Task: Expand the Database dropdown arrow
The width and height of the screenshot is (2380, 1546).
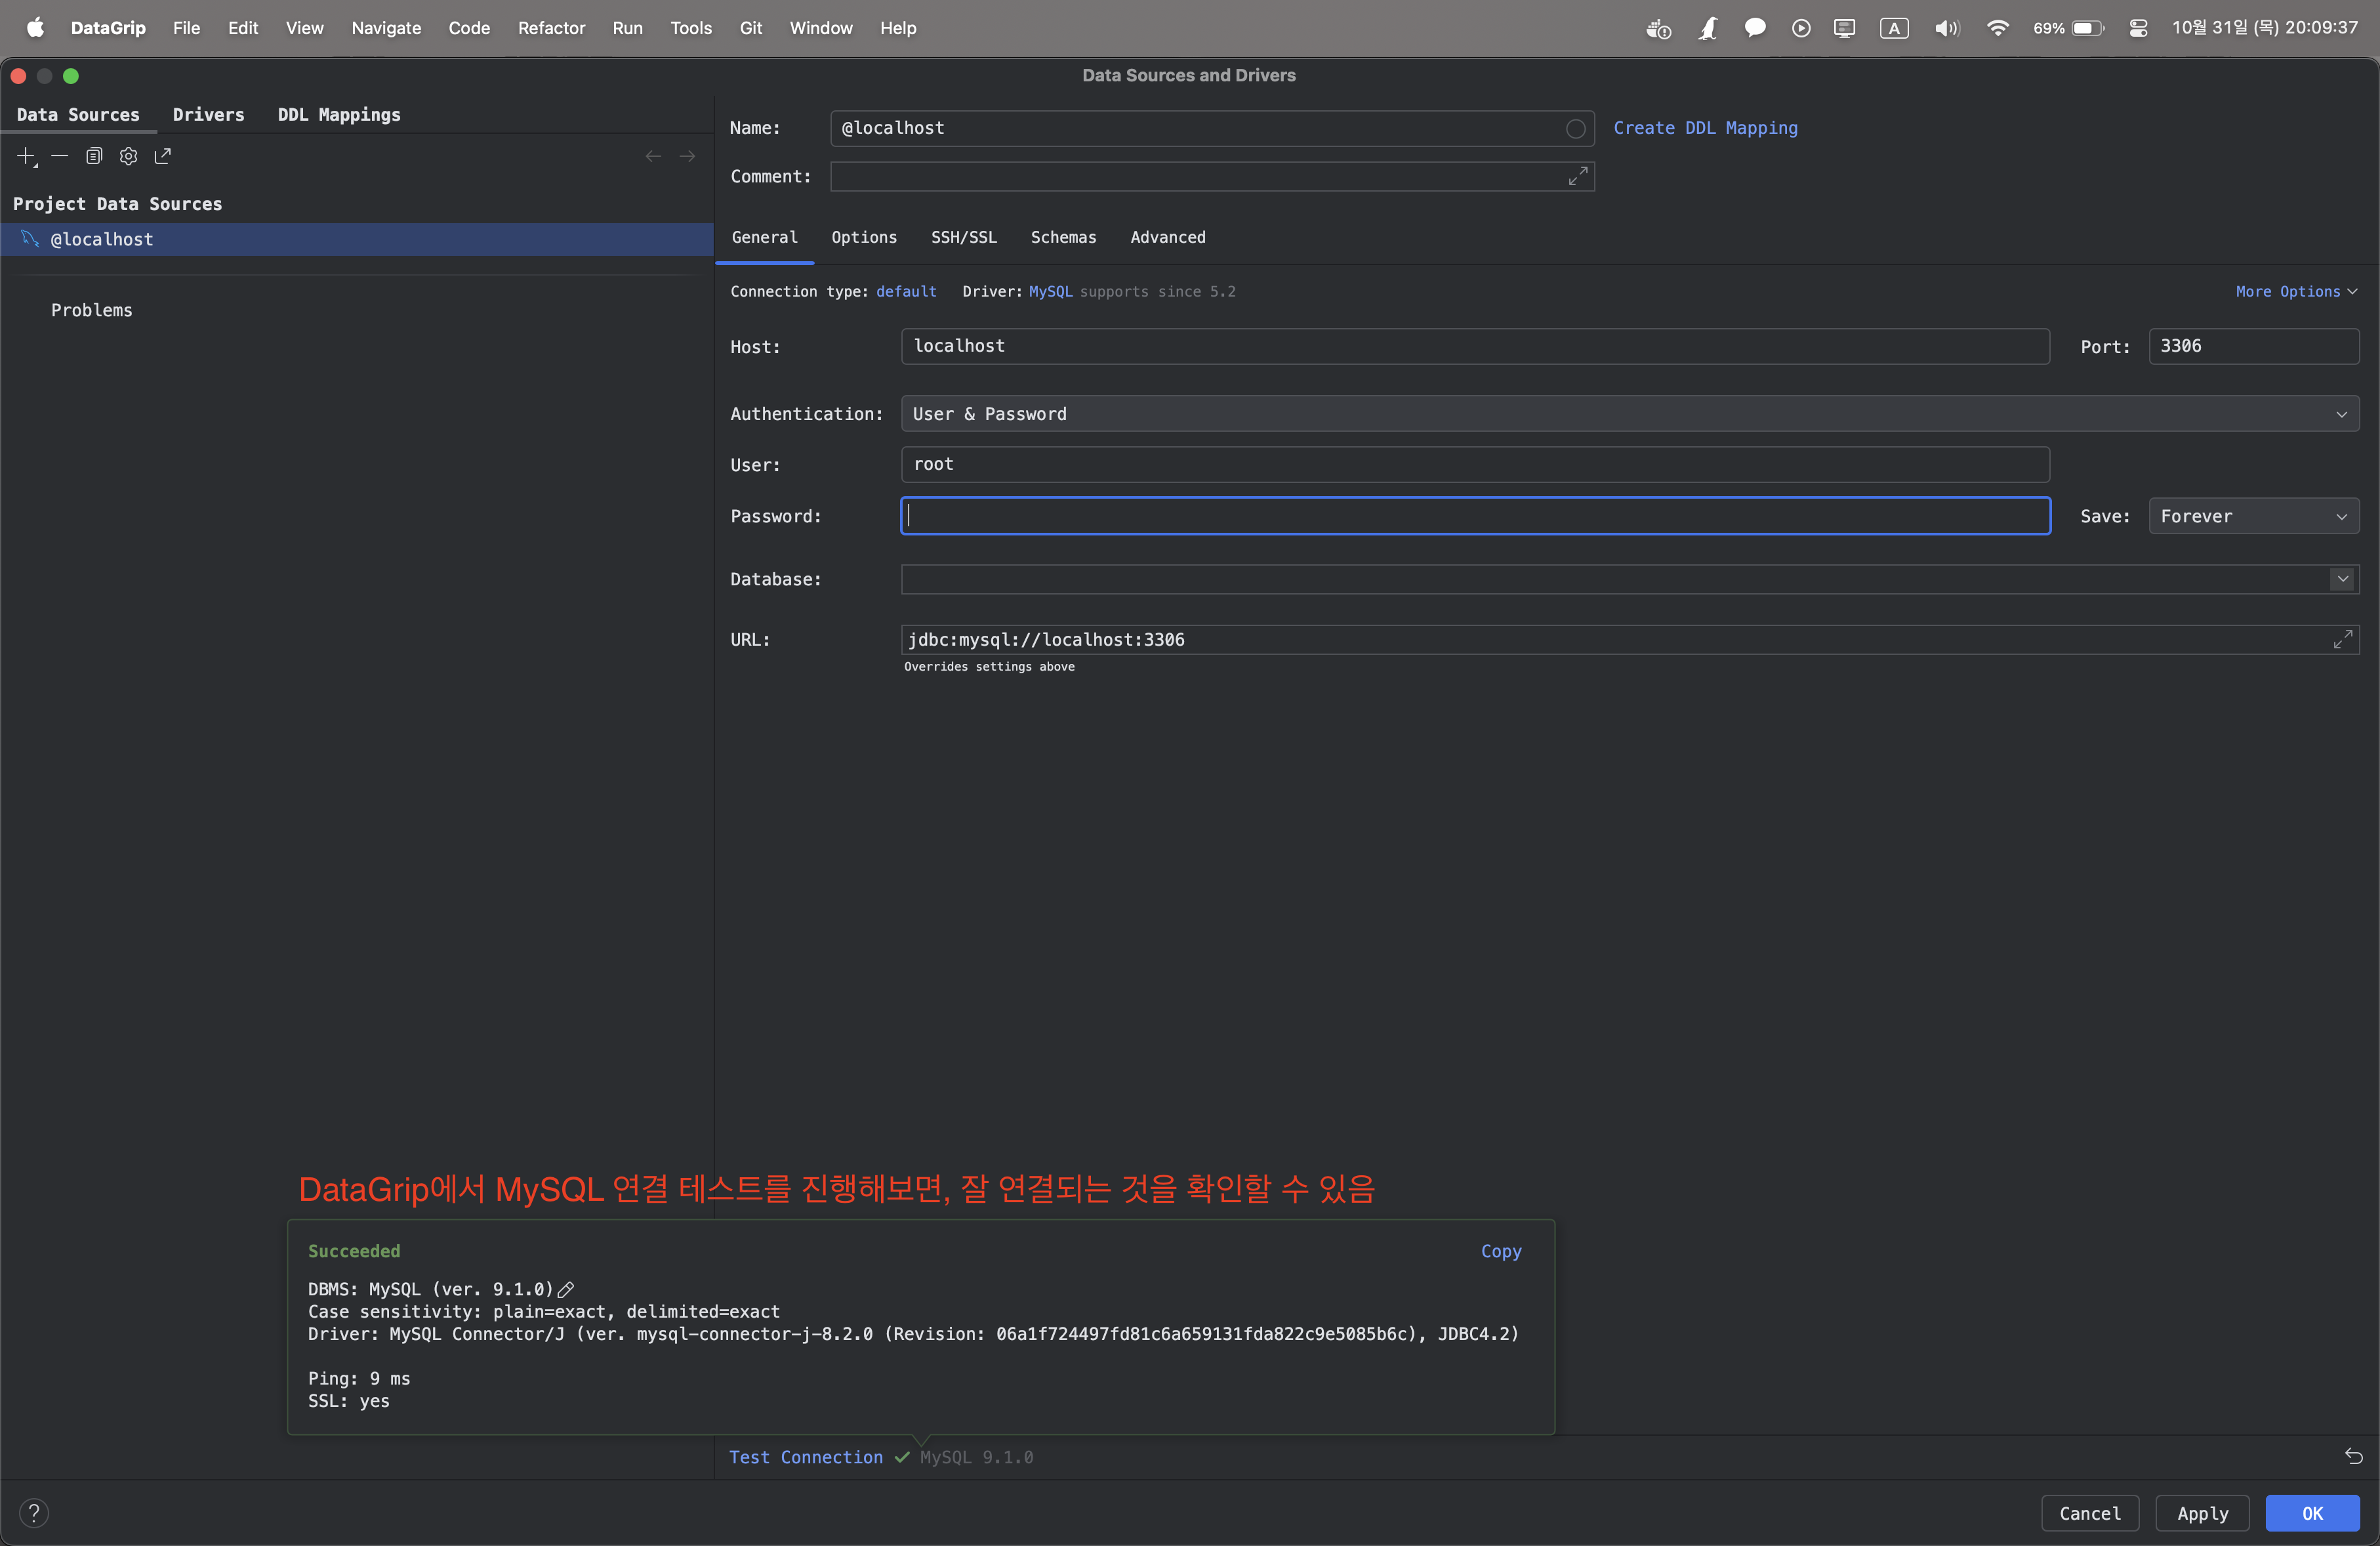Action: [2342, 579]
